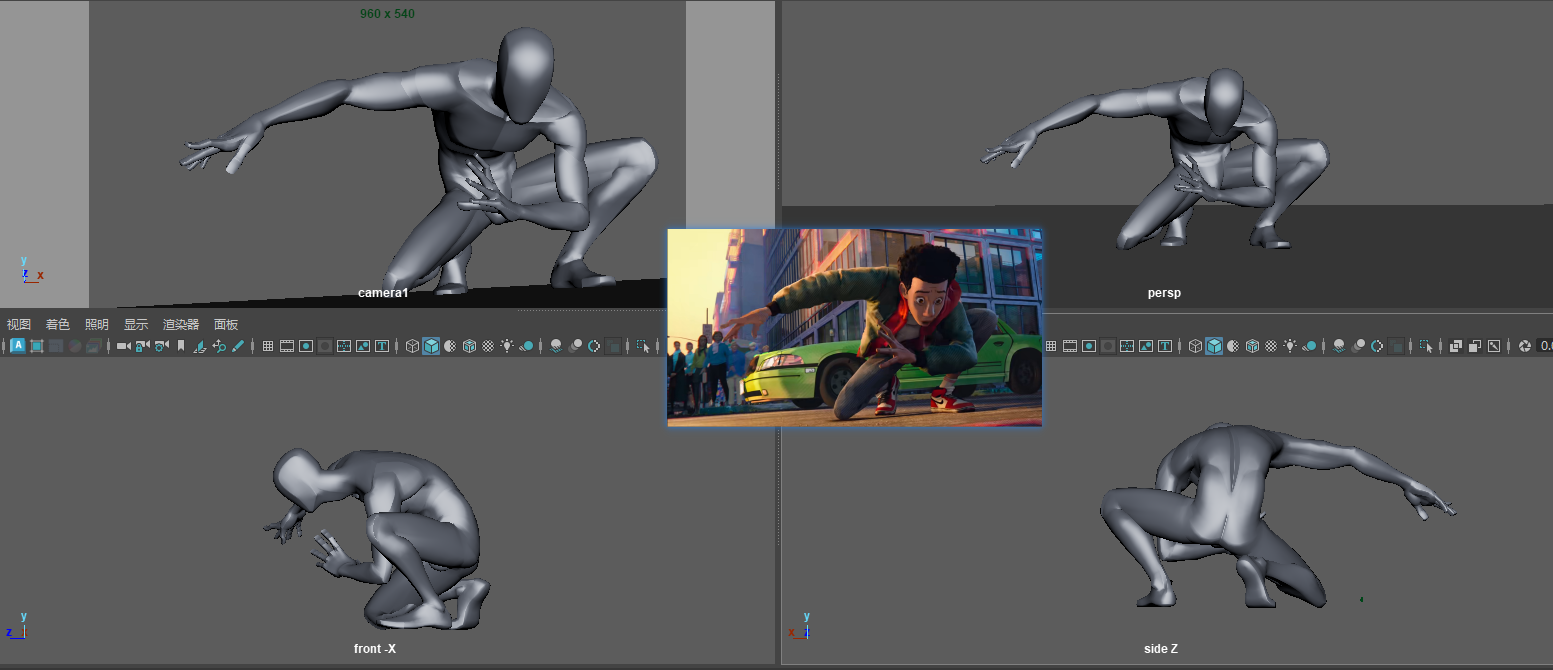
Task: Open the 渲染器 menu
Action: [x=181, y=324]
